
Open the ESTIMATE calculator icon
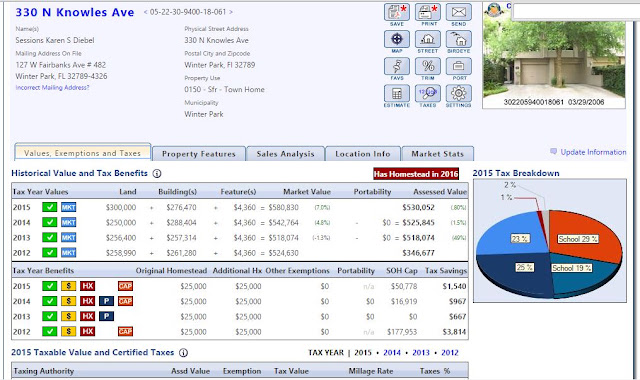pyautogui.click(x=397, y=93)
